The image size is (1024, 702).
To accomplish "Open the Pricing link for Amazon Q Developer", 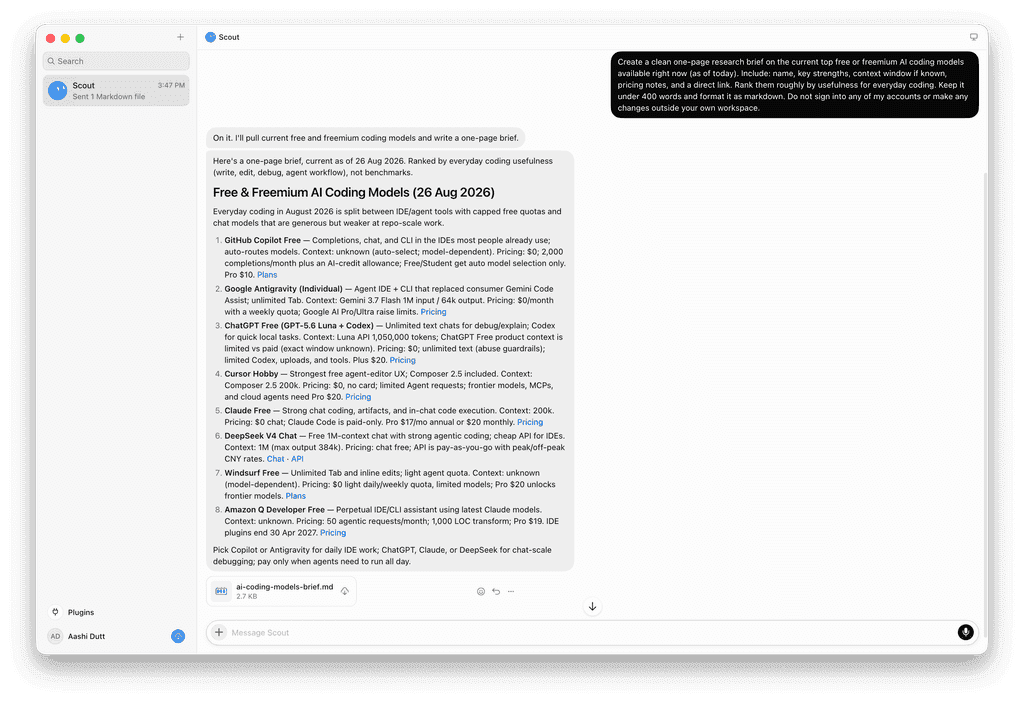I will [x=332, y=533].
